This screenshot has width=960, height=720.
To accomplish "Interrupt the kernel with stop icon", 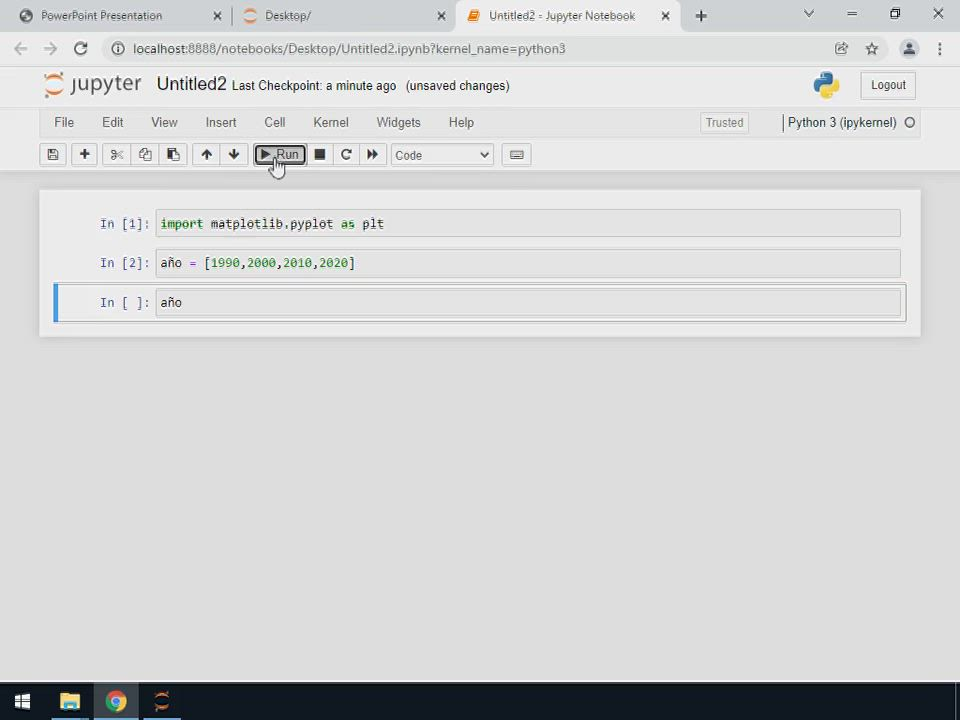I will point(320,155).
